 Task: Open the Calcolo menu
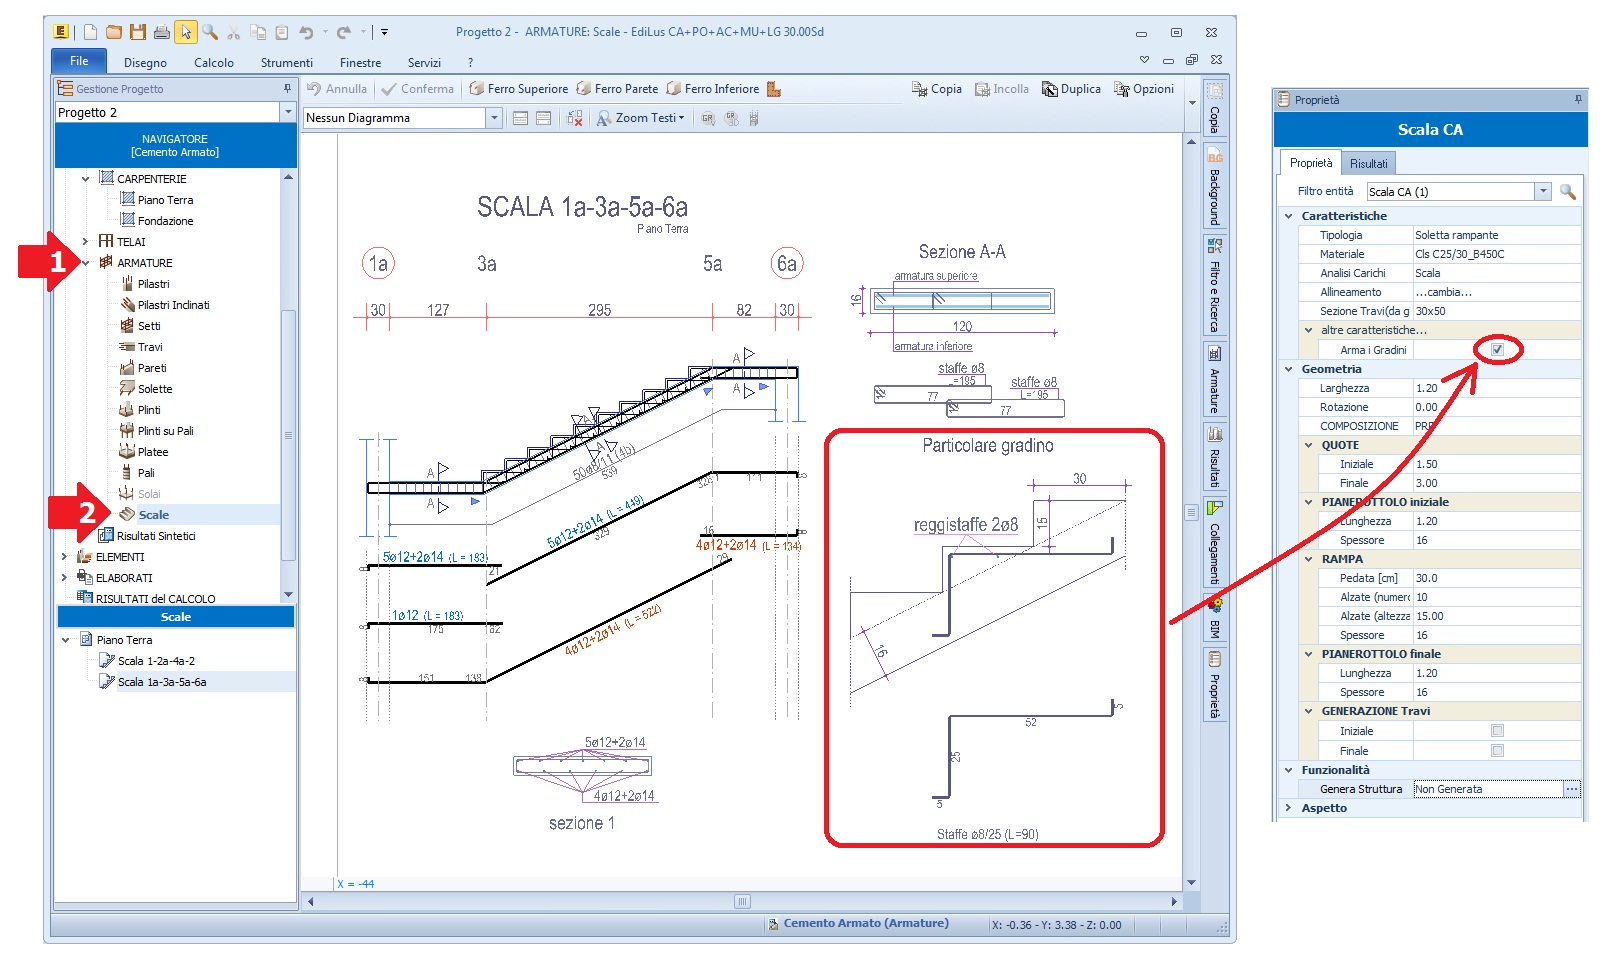213,62
